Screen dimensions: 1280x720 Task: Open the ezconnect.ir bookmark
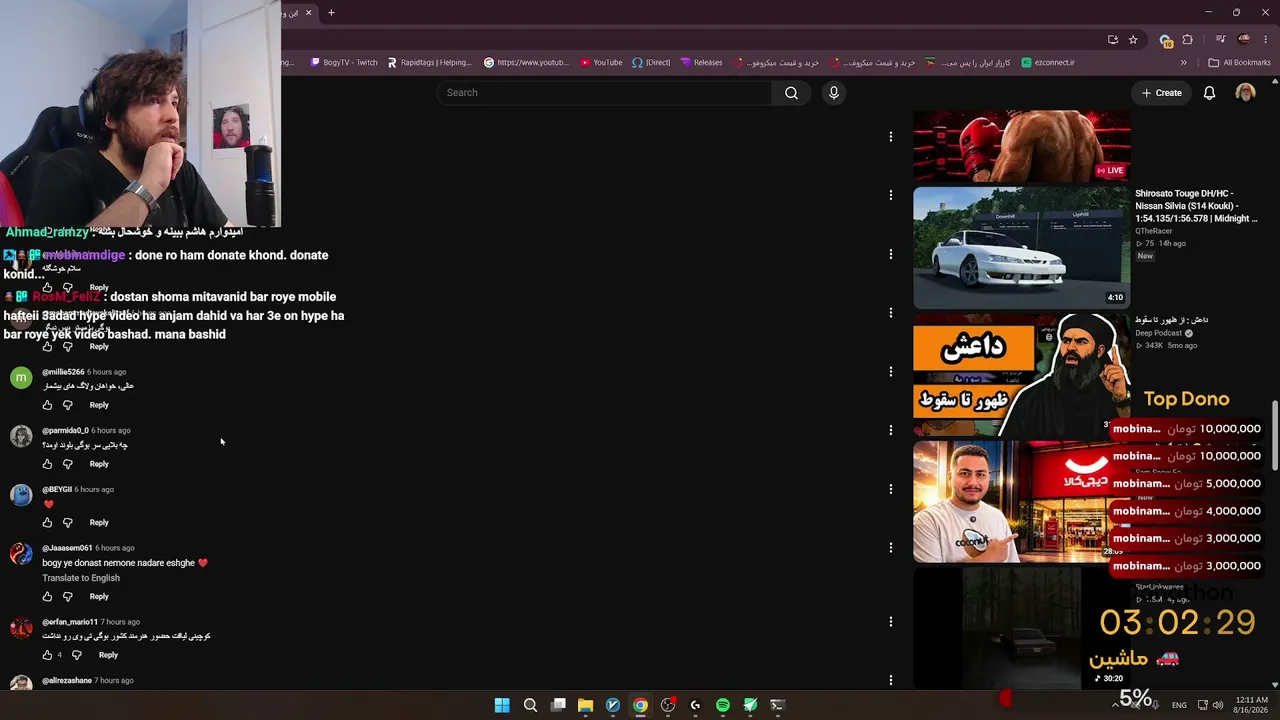coord(1048,62)
